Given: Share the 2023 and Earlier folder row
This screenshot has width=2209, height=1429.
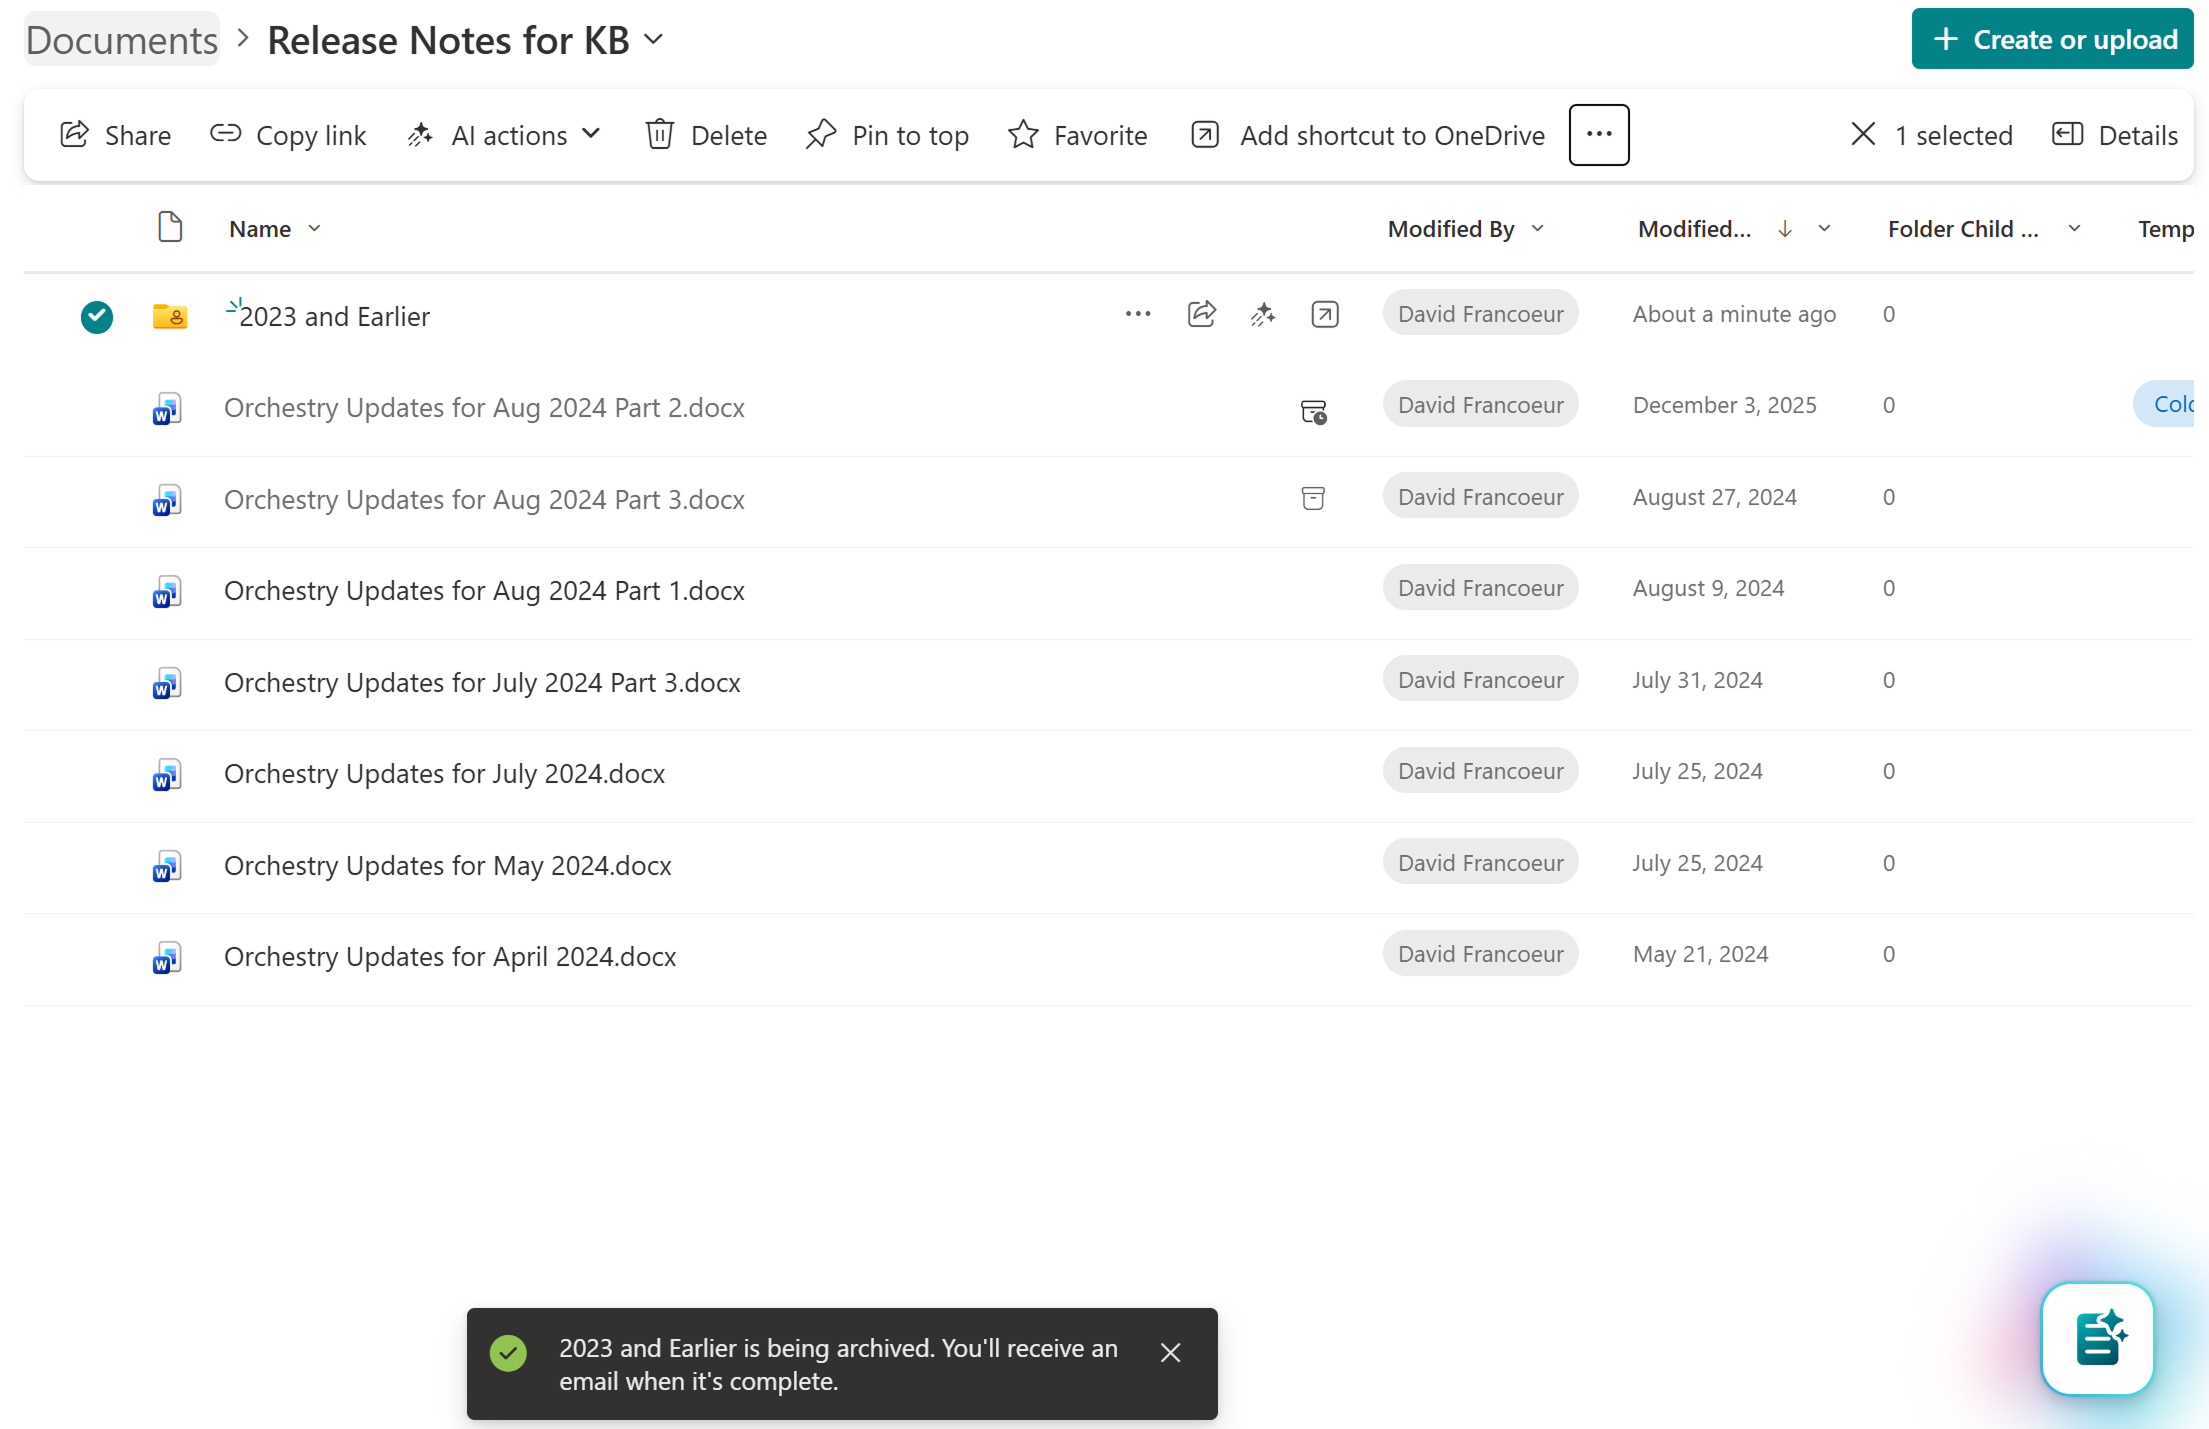Looking at the screenshot, I should pyautogui.click(x=1201, y=315).
